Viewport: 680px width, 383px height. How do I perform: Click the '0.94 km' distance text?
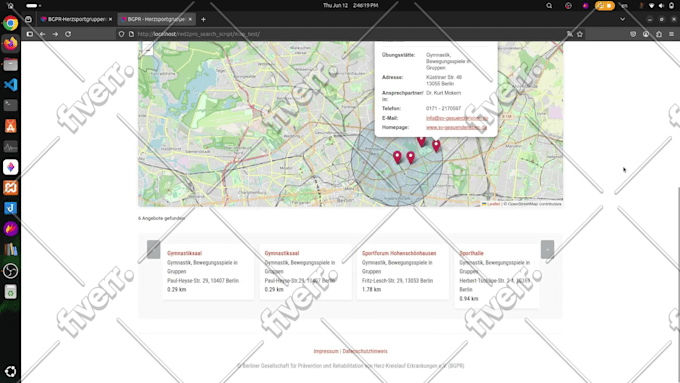469,298
